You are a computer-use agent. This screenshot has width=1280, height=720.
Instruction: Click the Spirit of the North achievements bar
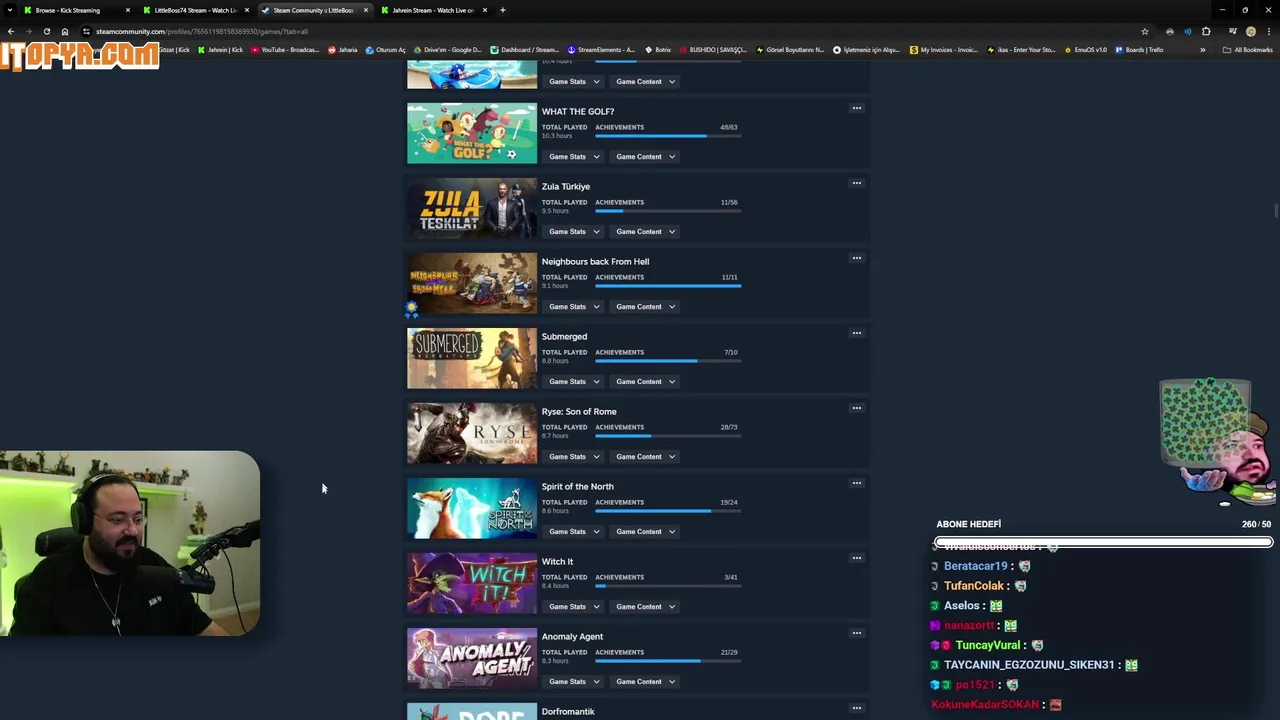click(x=668, y=511)
